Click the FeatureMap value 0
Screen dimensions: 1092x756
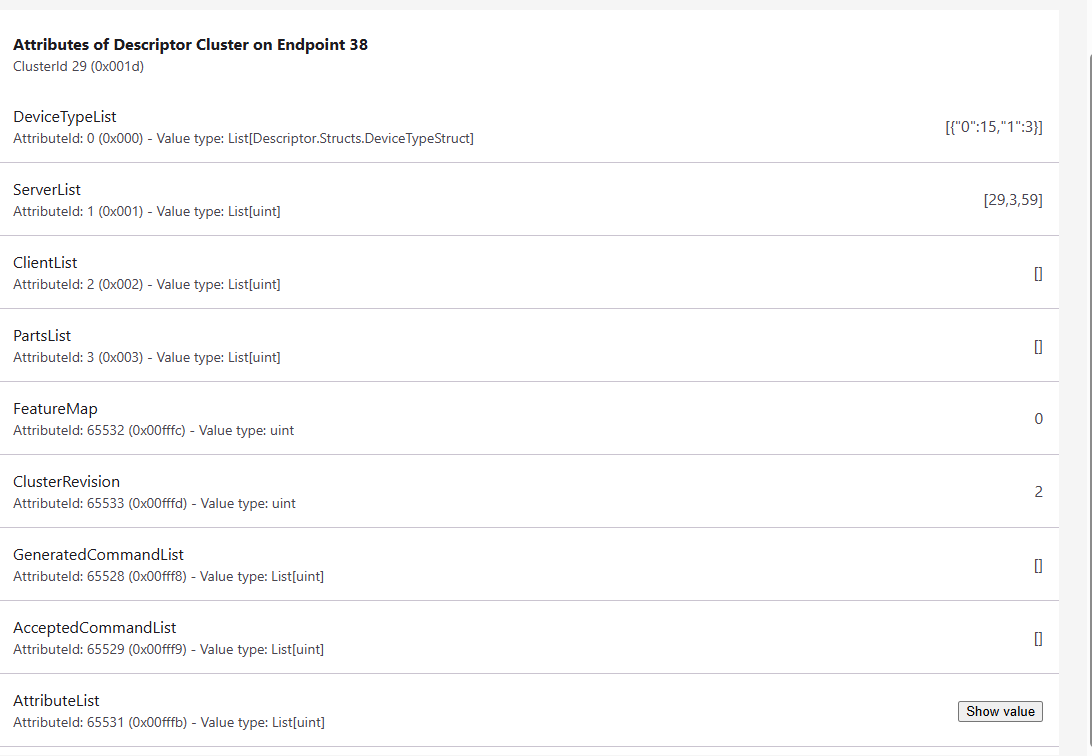click(1038, 419)
